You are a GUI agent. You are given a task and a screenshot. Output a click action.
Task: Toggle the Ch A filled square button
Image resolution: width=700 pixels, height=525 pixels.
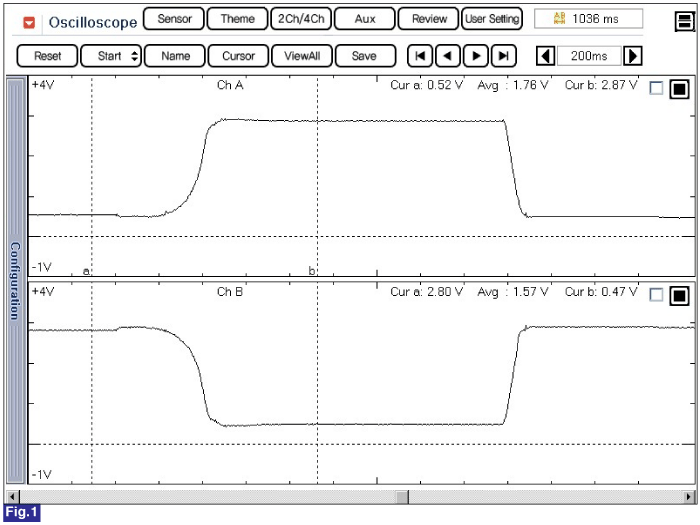[x=679, y=89]
